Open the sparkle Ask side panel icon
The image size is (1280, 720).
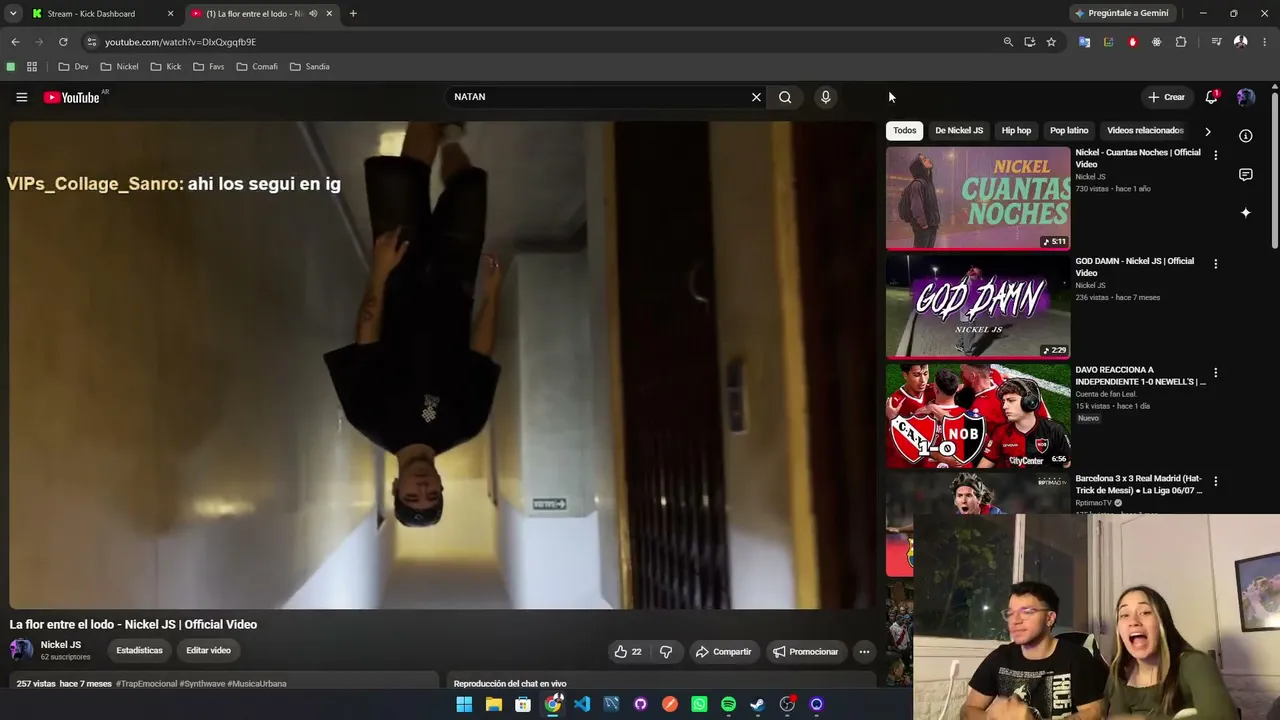pos(1245,212)
